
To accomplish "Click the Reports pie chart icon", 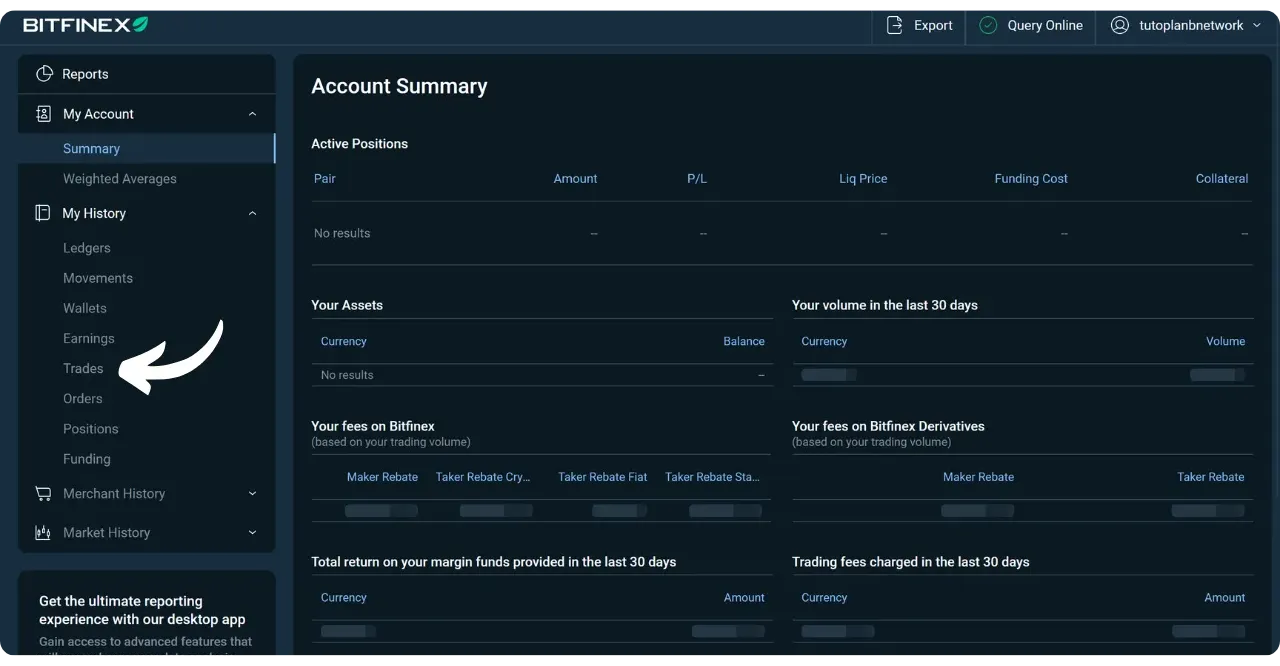I will 44,74.
